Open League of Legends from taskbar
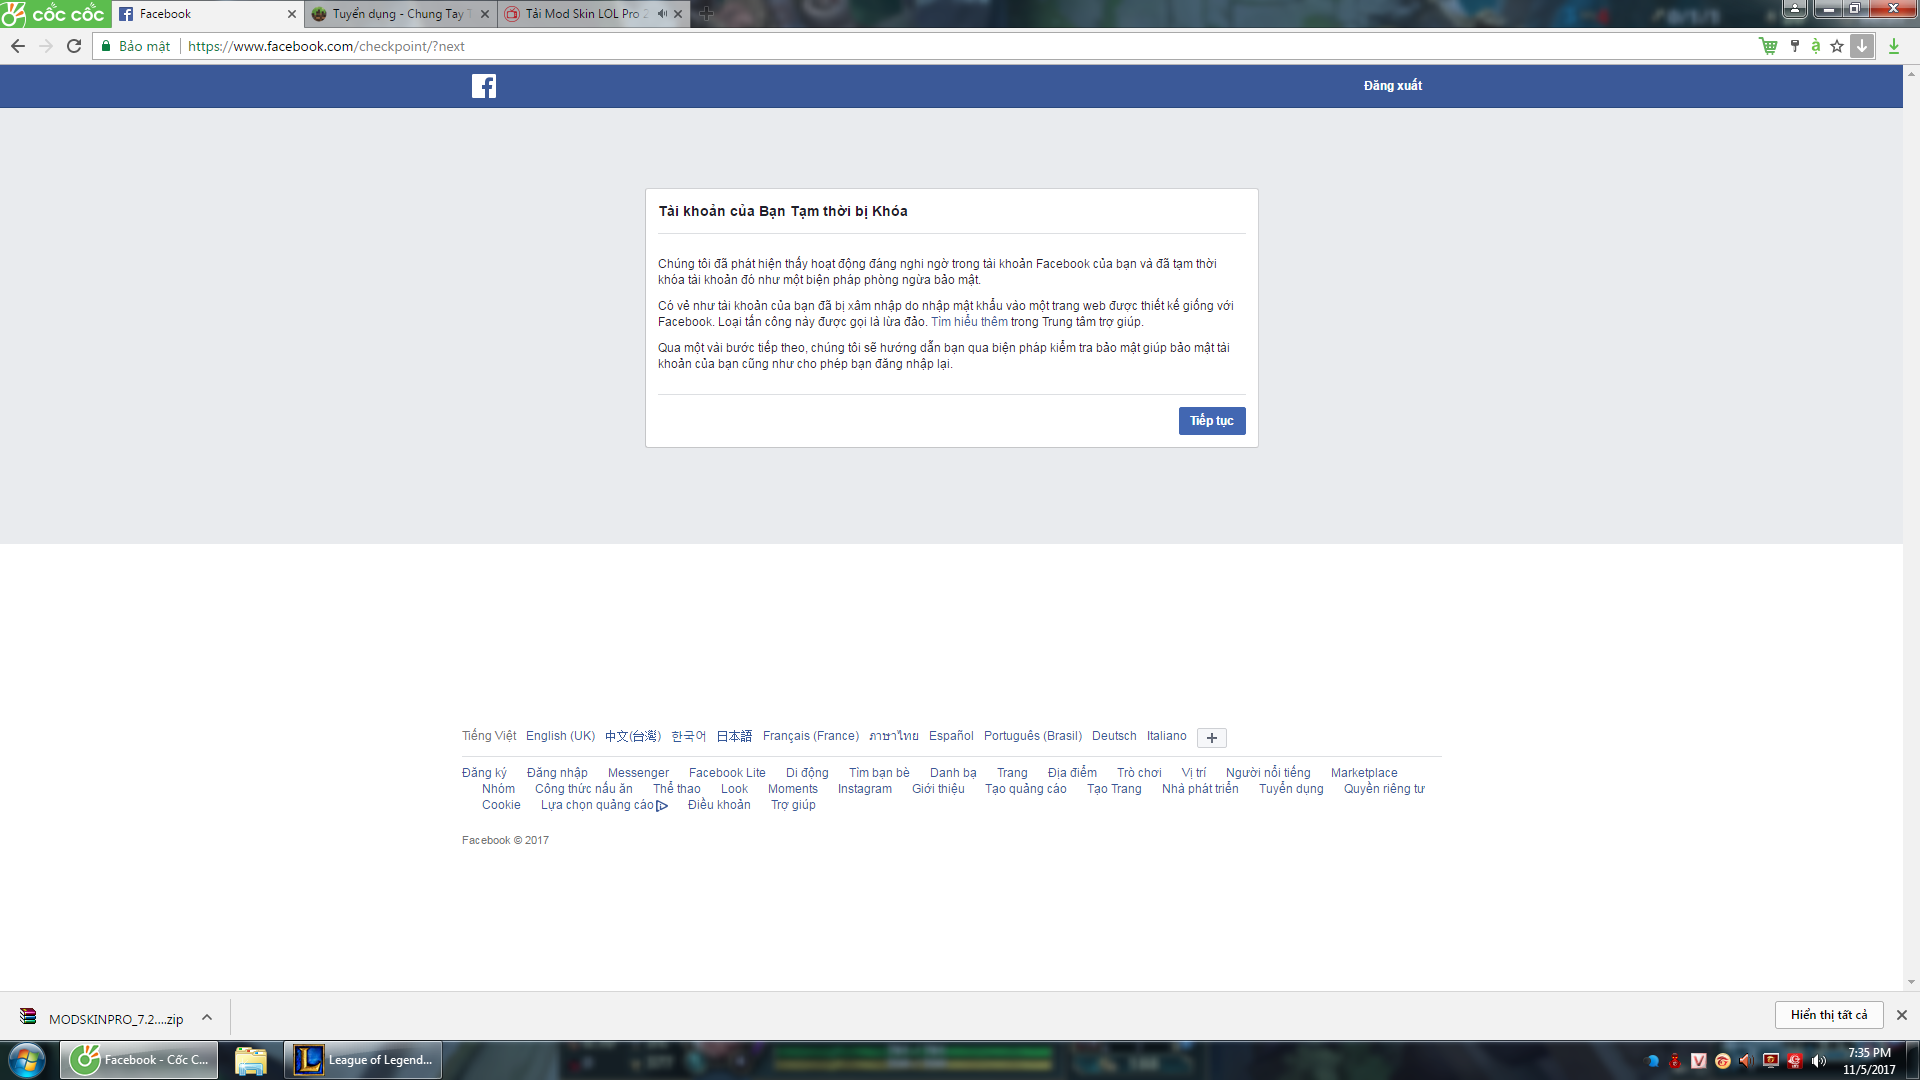Screen dimensions: 1920x1080 click(x=364, y=1060)
